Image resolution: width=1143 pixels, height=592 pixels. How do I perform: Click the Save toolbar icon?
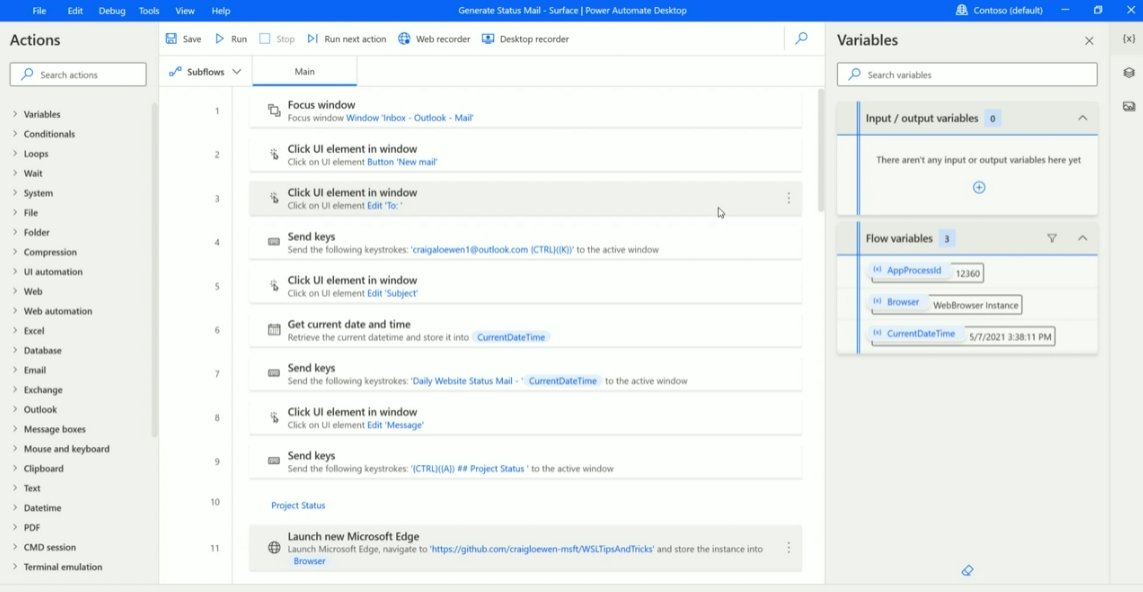(x=171, y=39)
